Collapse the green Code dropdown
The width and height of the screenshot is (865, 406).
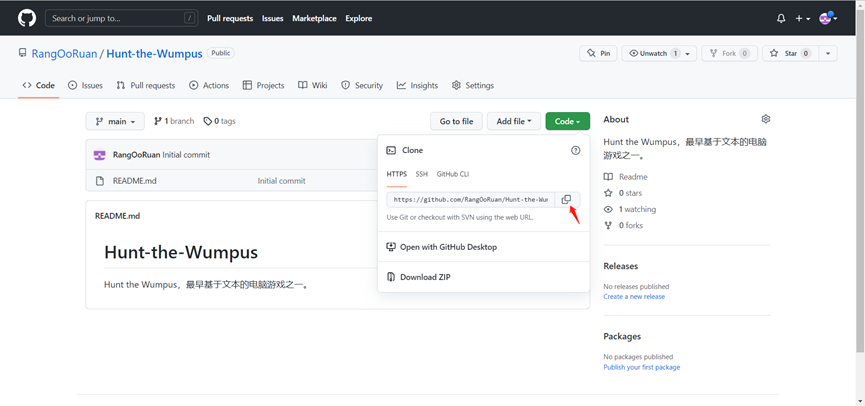567,121
